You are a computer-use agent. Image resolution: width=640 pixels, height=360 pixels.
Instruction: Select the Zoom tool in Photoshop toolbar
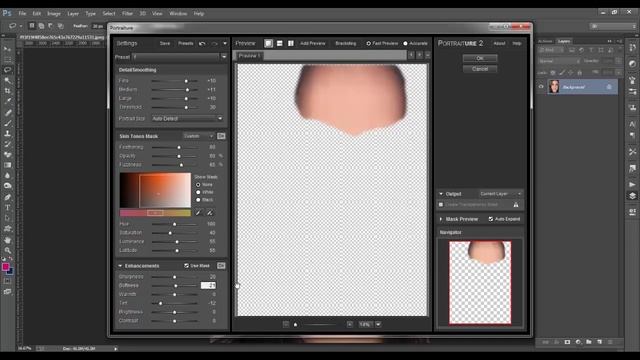pos(7,250)
